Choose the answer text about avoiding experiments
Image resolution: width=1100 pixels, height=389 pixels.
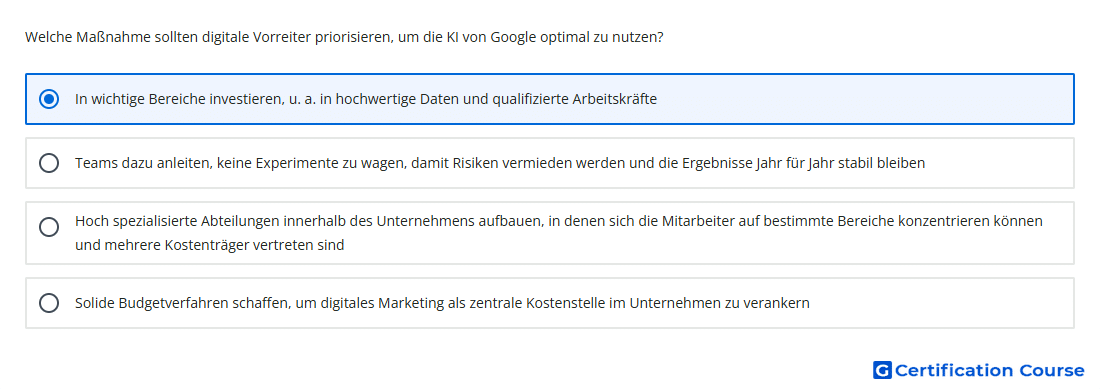pyautogui.click(x=500, y=163)
